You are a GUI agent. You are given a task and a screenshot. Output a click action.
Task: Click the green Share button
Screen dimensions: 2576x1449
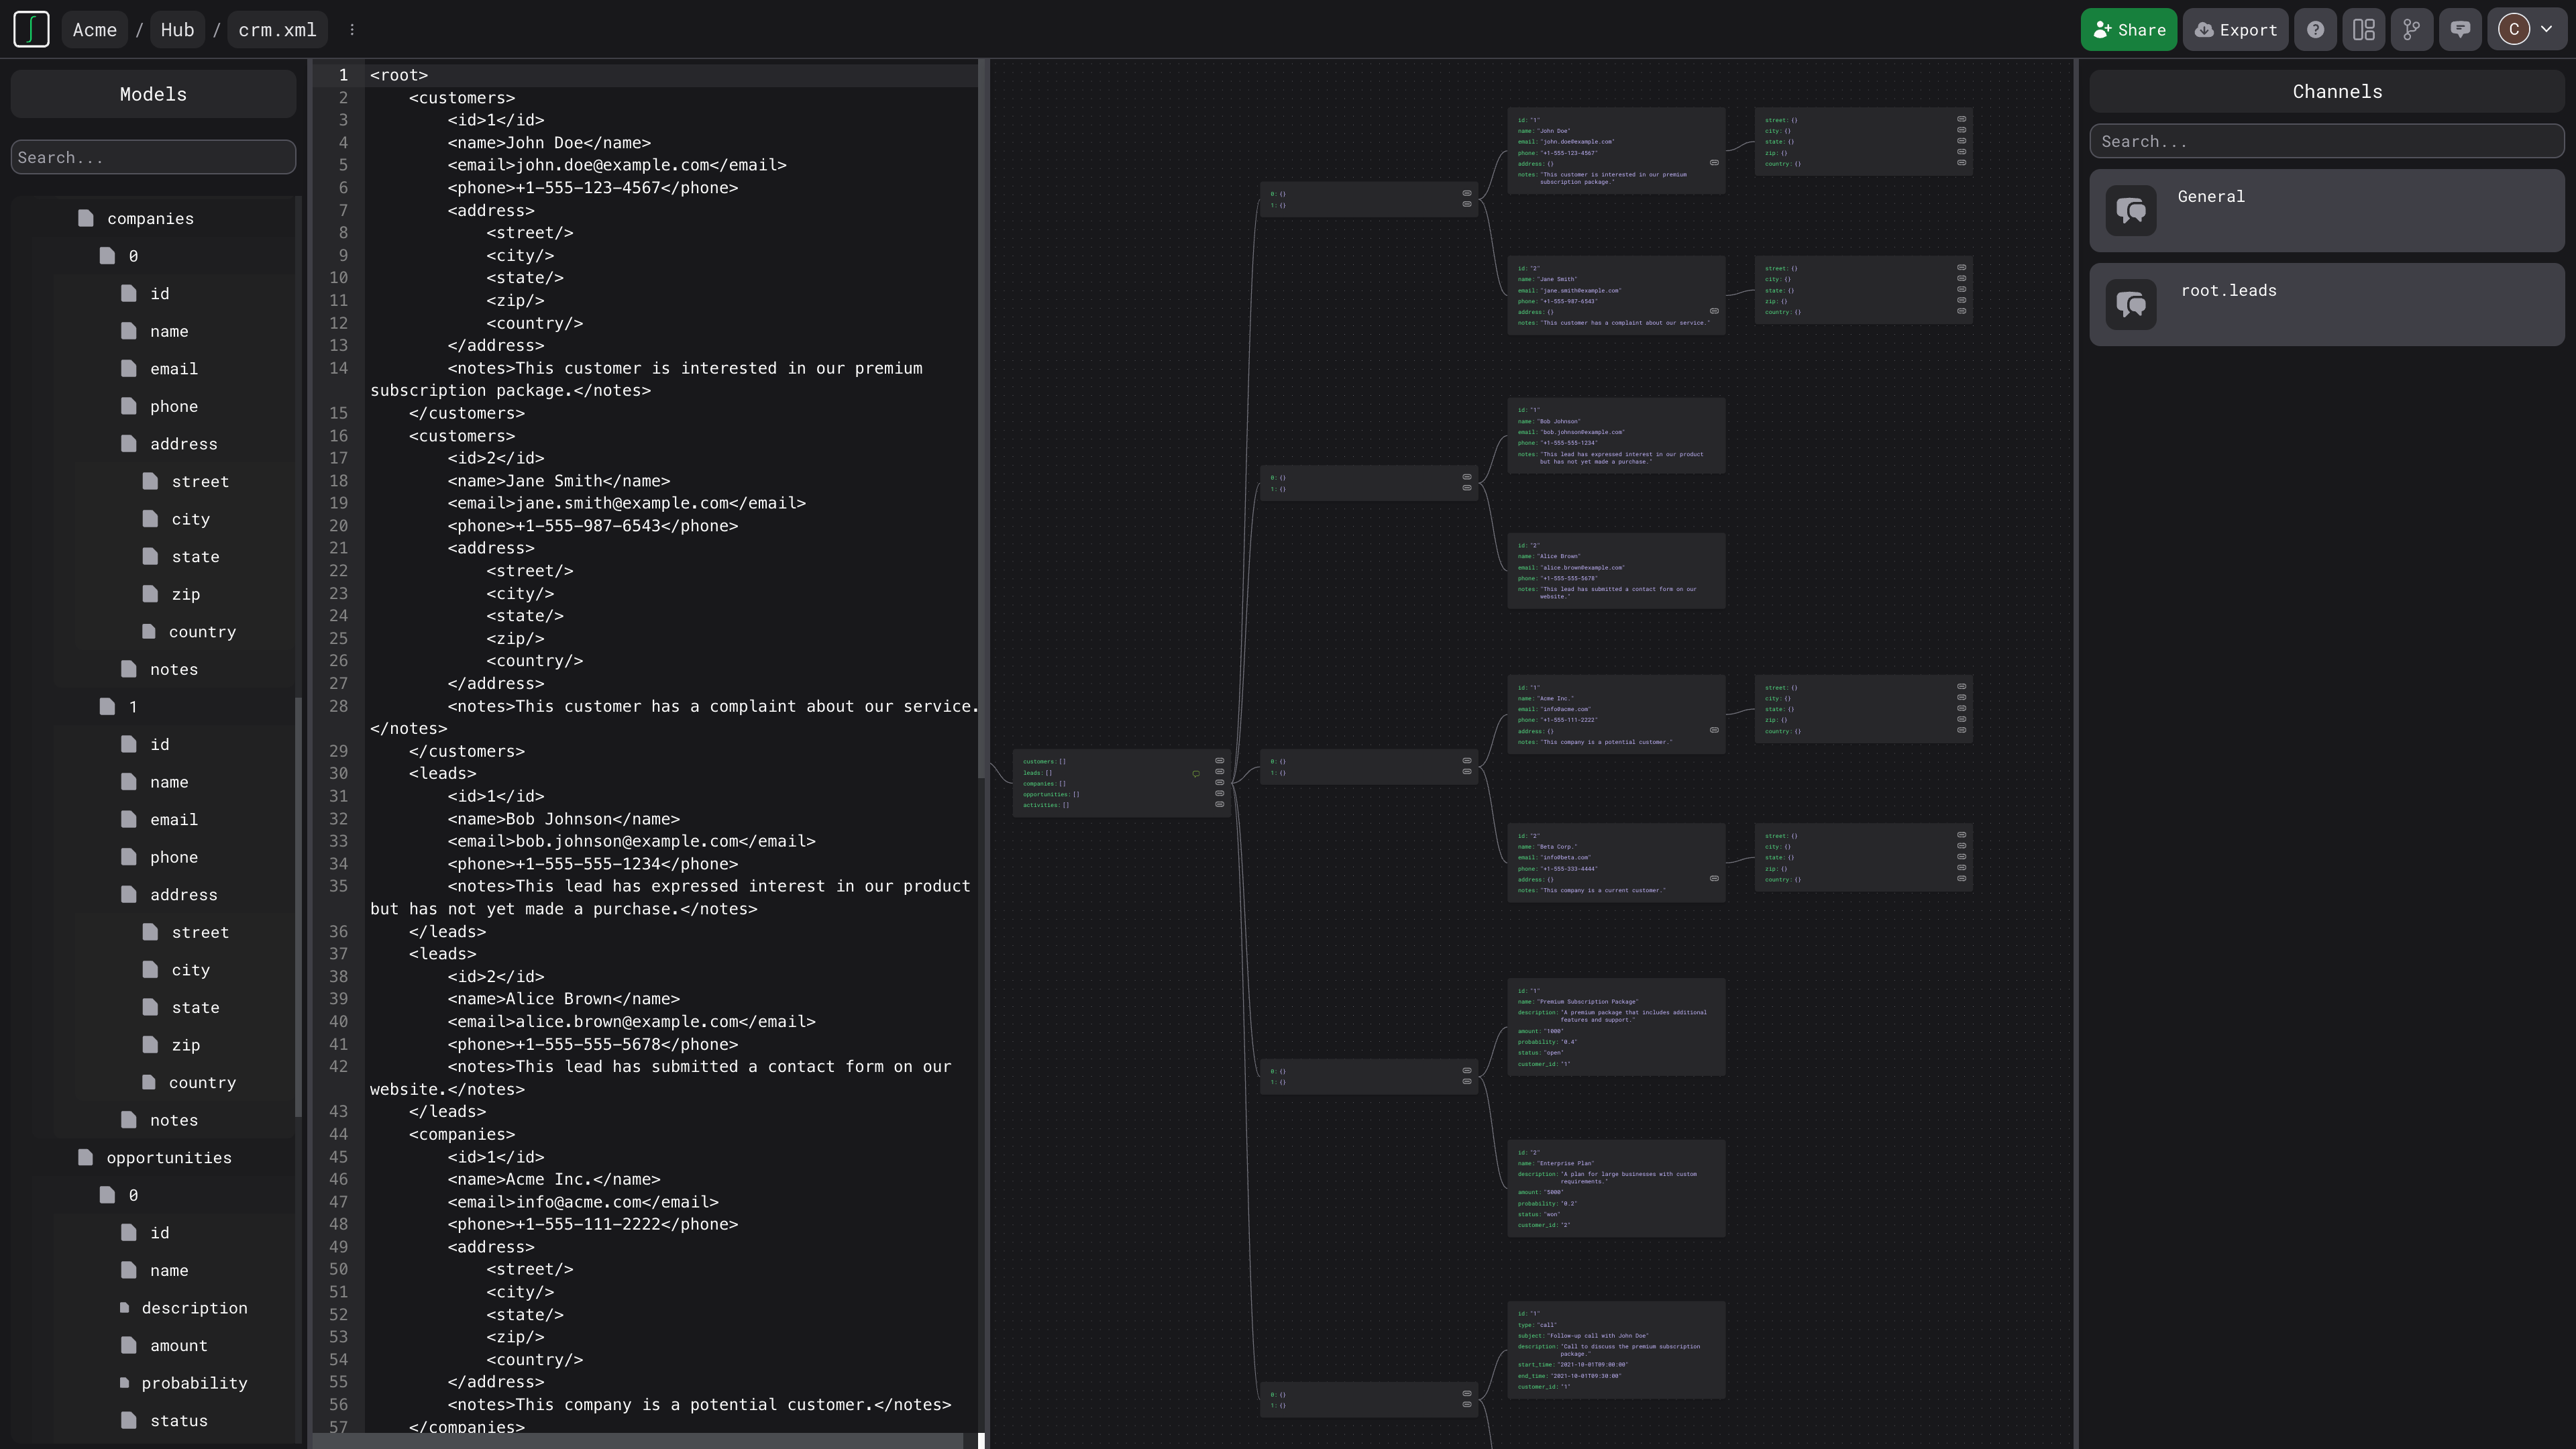pyautogui.click(x=2128, y=30)
